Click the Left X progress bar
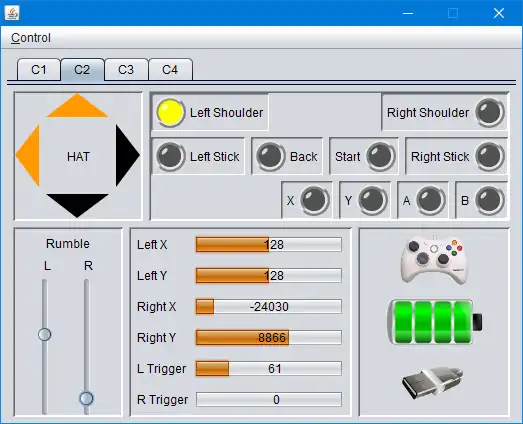Image resolution: width=523 pixels, height=424 pixels. [x=269, y=245]
